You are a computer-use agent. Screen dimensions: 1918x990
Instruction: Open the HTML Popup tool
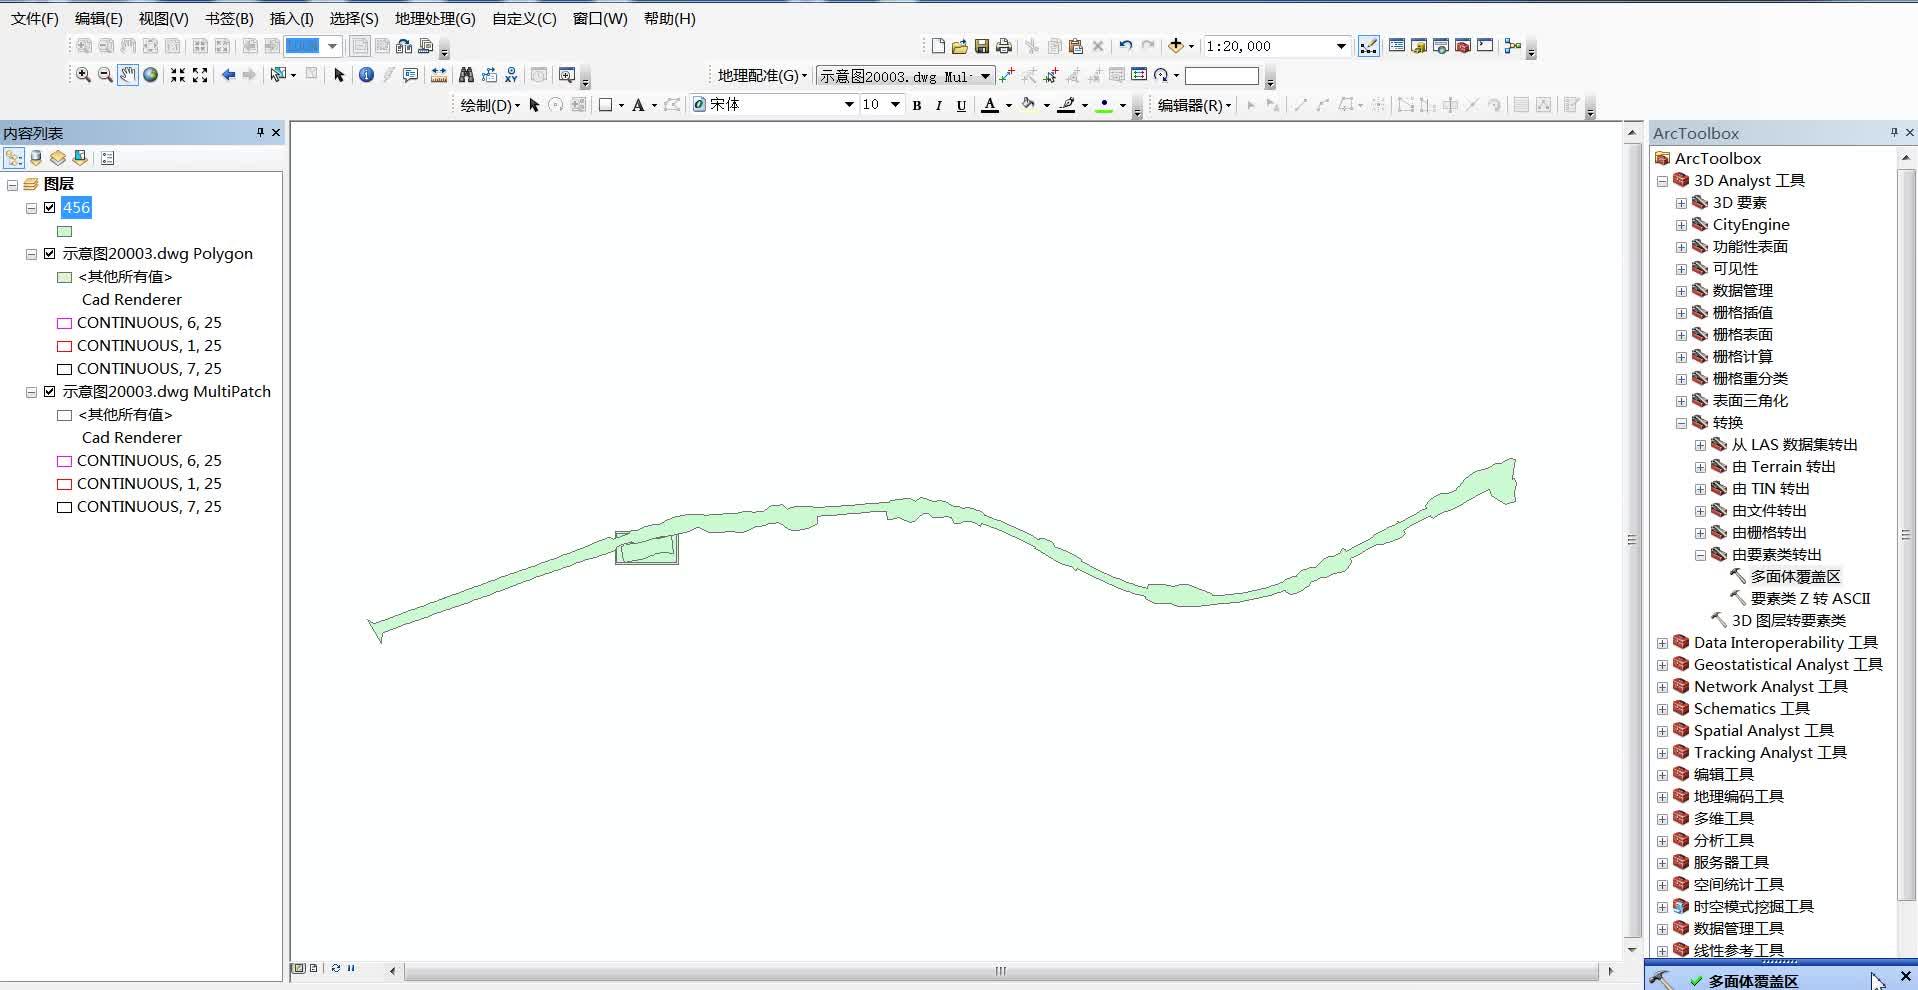[x=410, y=75]
